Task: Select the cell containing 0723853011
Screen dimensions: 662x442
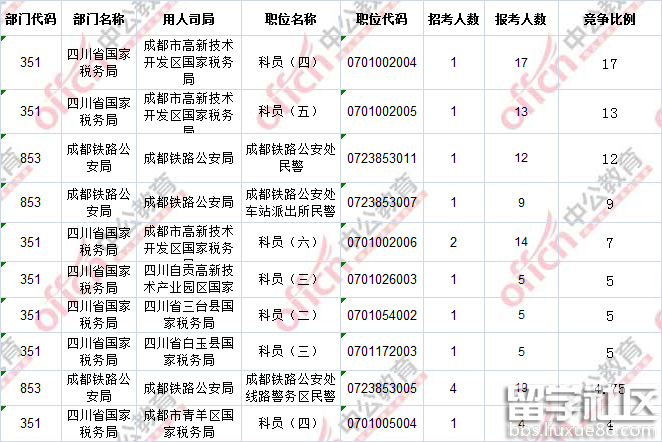Action: (380, 159)
